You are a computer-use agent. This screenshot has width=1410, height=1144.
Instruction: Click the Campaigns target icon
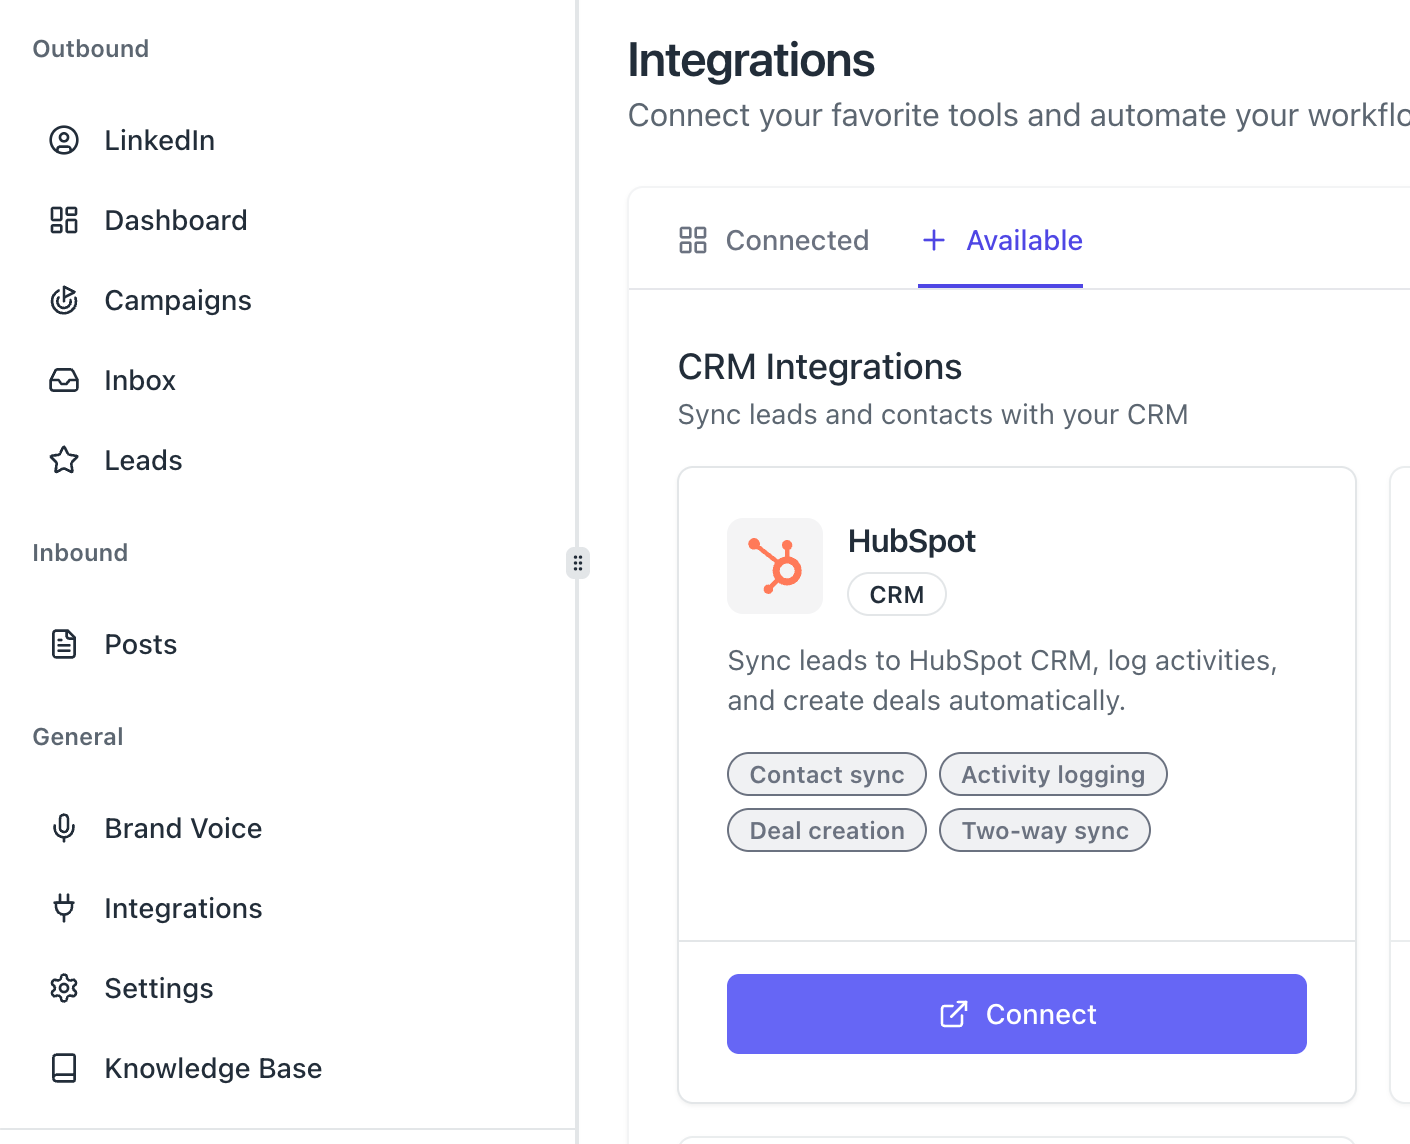64,300
